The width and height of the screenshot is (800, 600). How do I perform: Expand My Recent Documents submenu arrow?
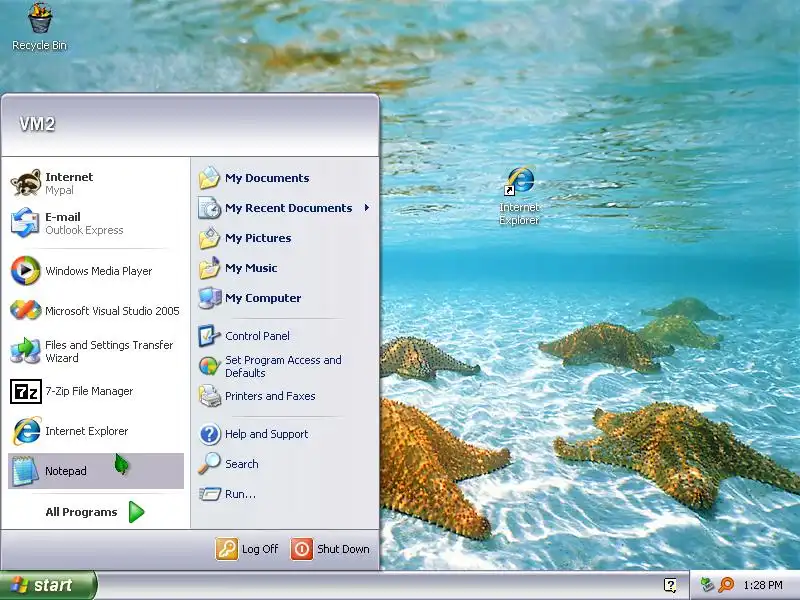pos(366,208)
